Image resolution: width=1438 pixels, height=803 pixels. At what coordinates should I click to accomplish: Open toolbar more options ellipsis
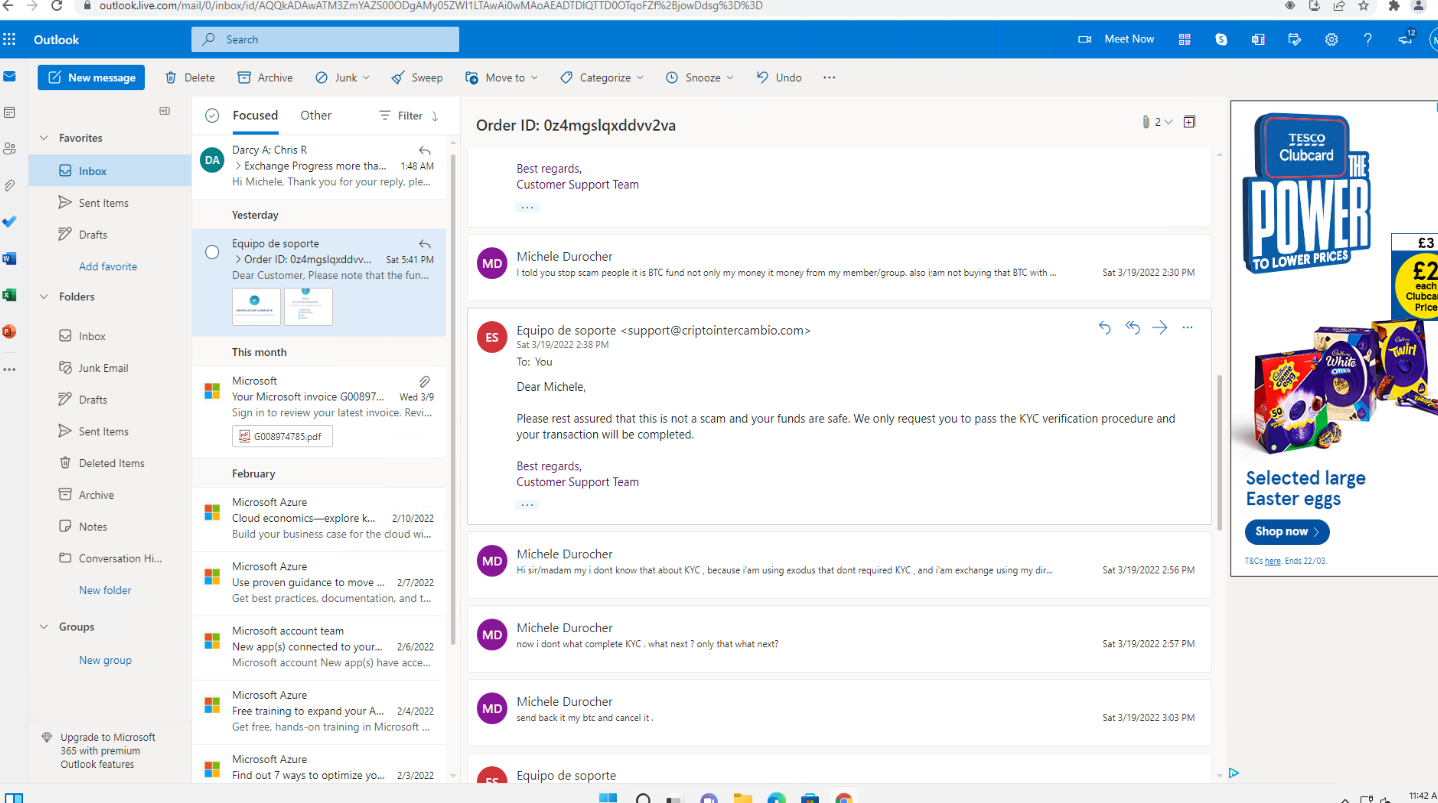pyautogui.click(x=829, y=78)
